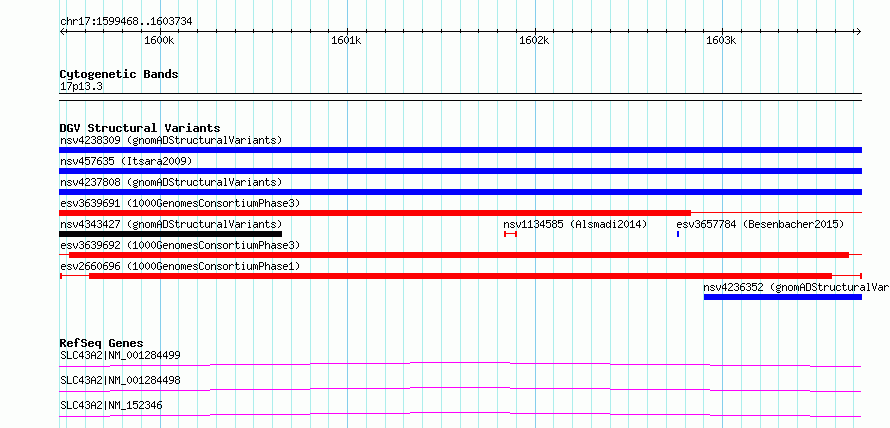Click the left arrow of the ruler

point(62,32)
